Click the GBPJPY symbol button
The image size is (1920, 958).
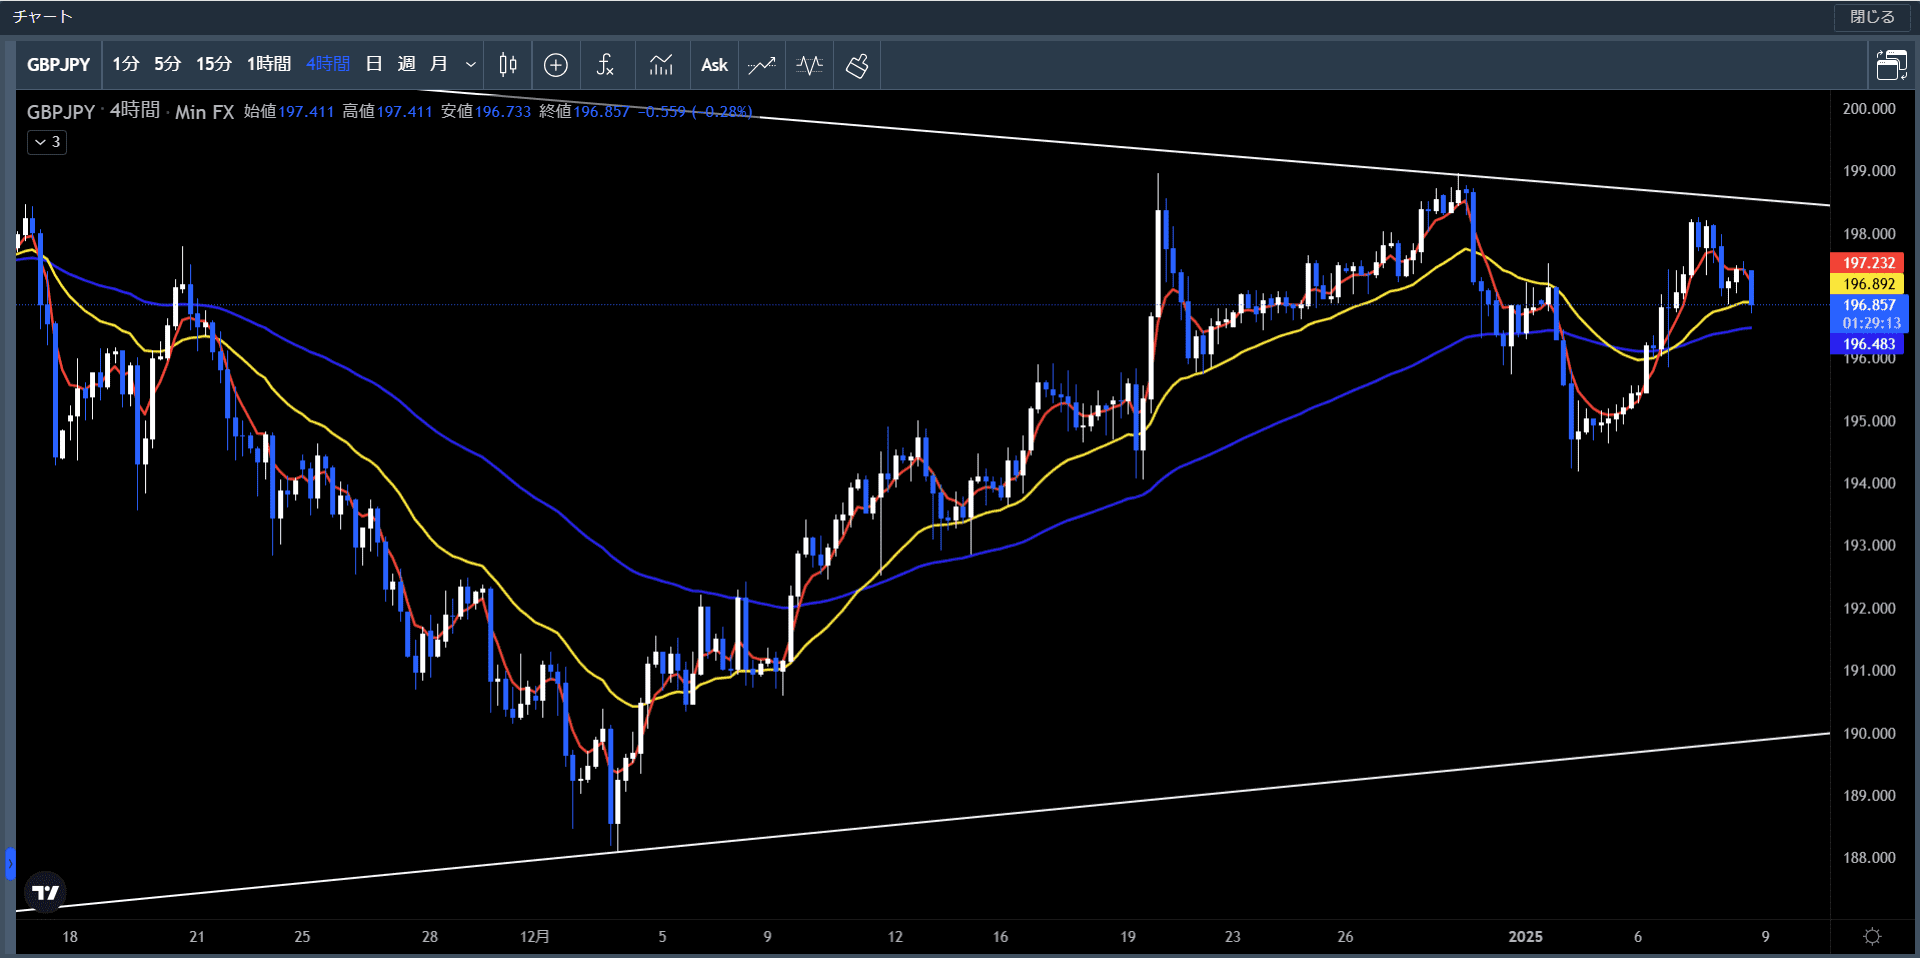(x=59, y=65)
